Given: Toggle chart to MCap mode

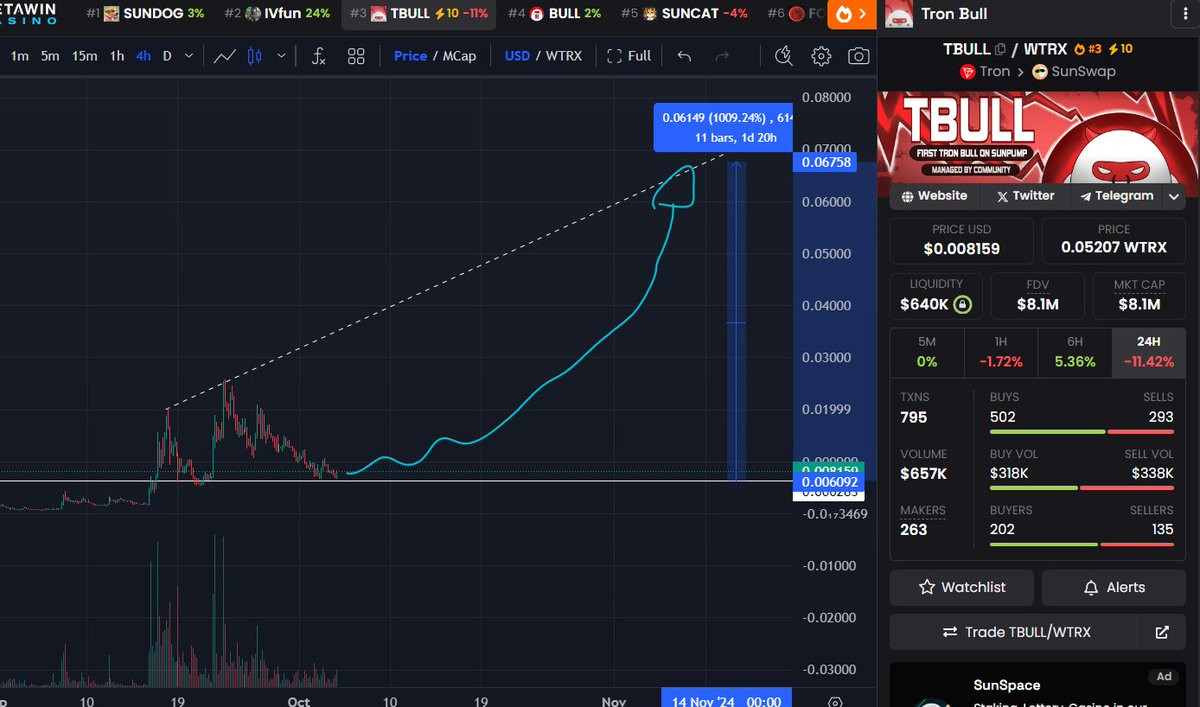Looking at the screenshot, I should (x=460, y=56).
